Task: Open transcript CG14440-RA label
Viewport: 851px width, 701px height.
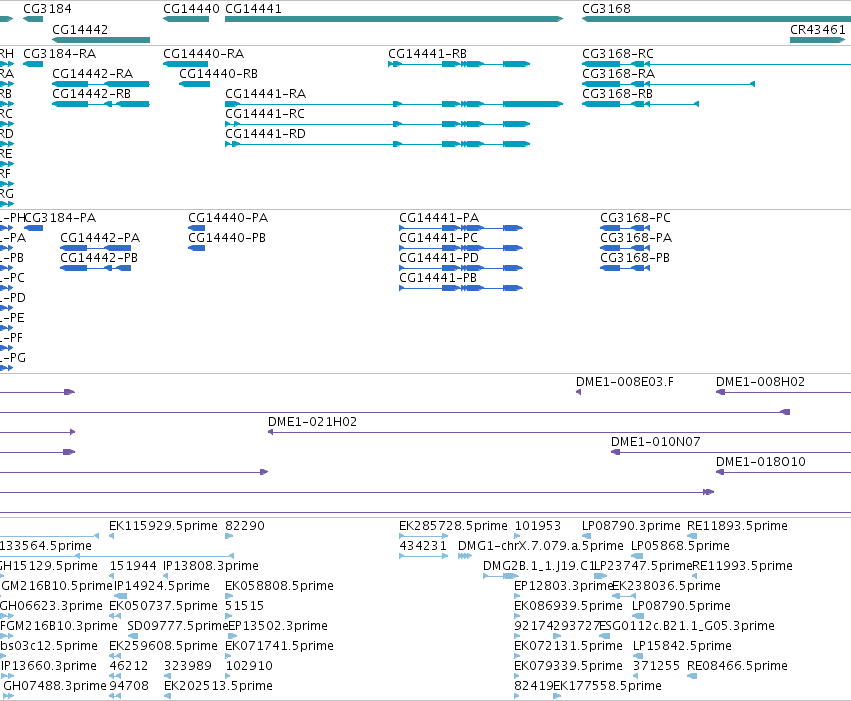Action: click(204, 54)
